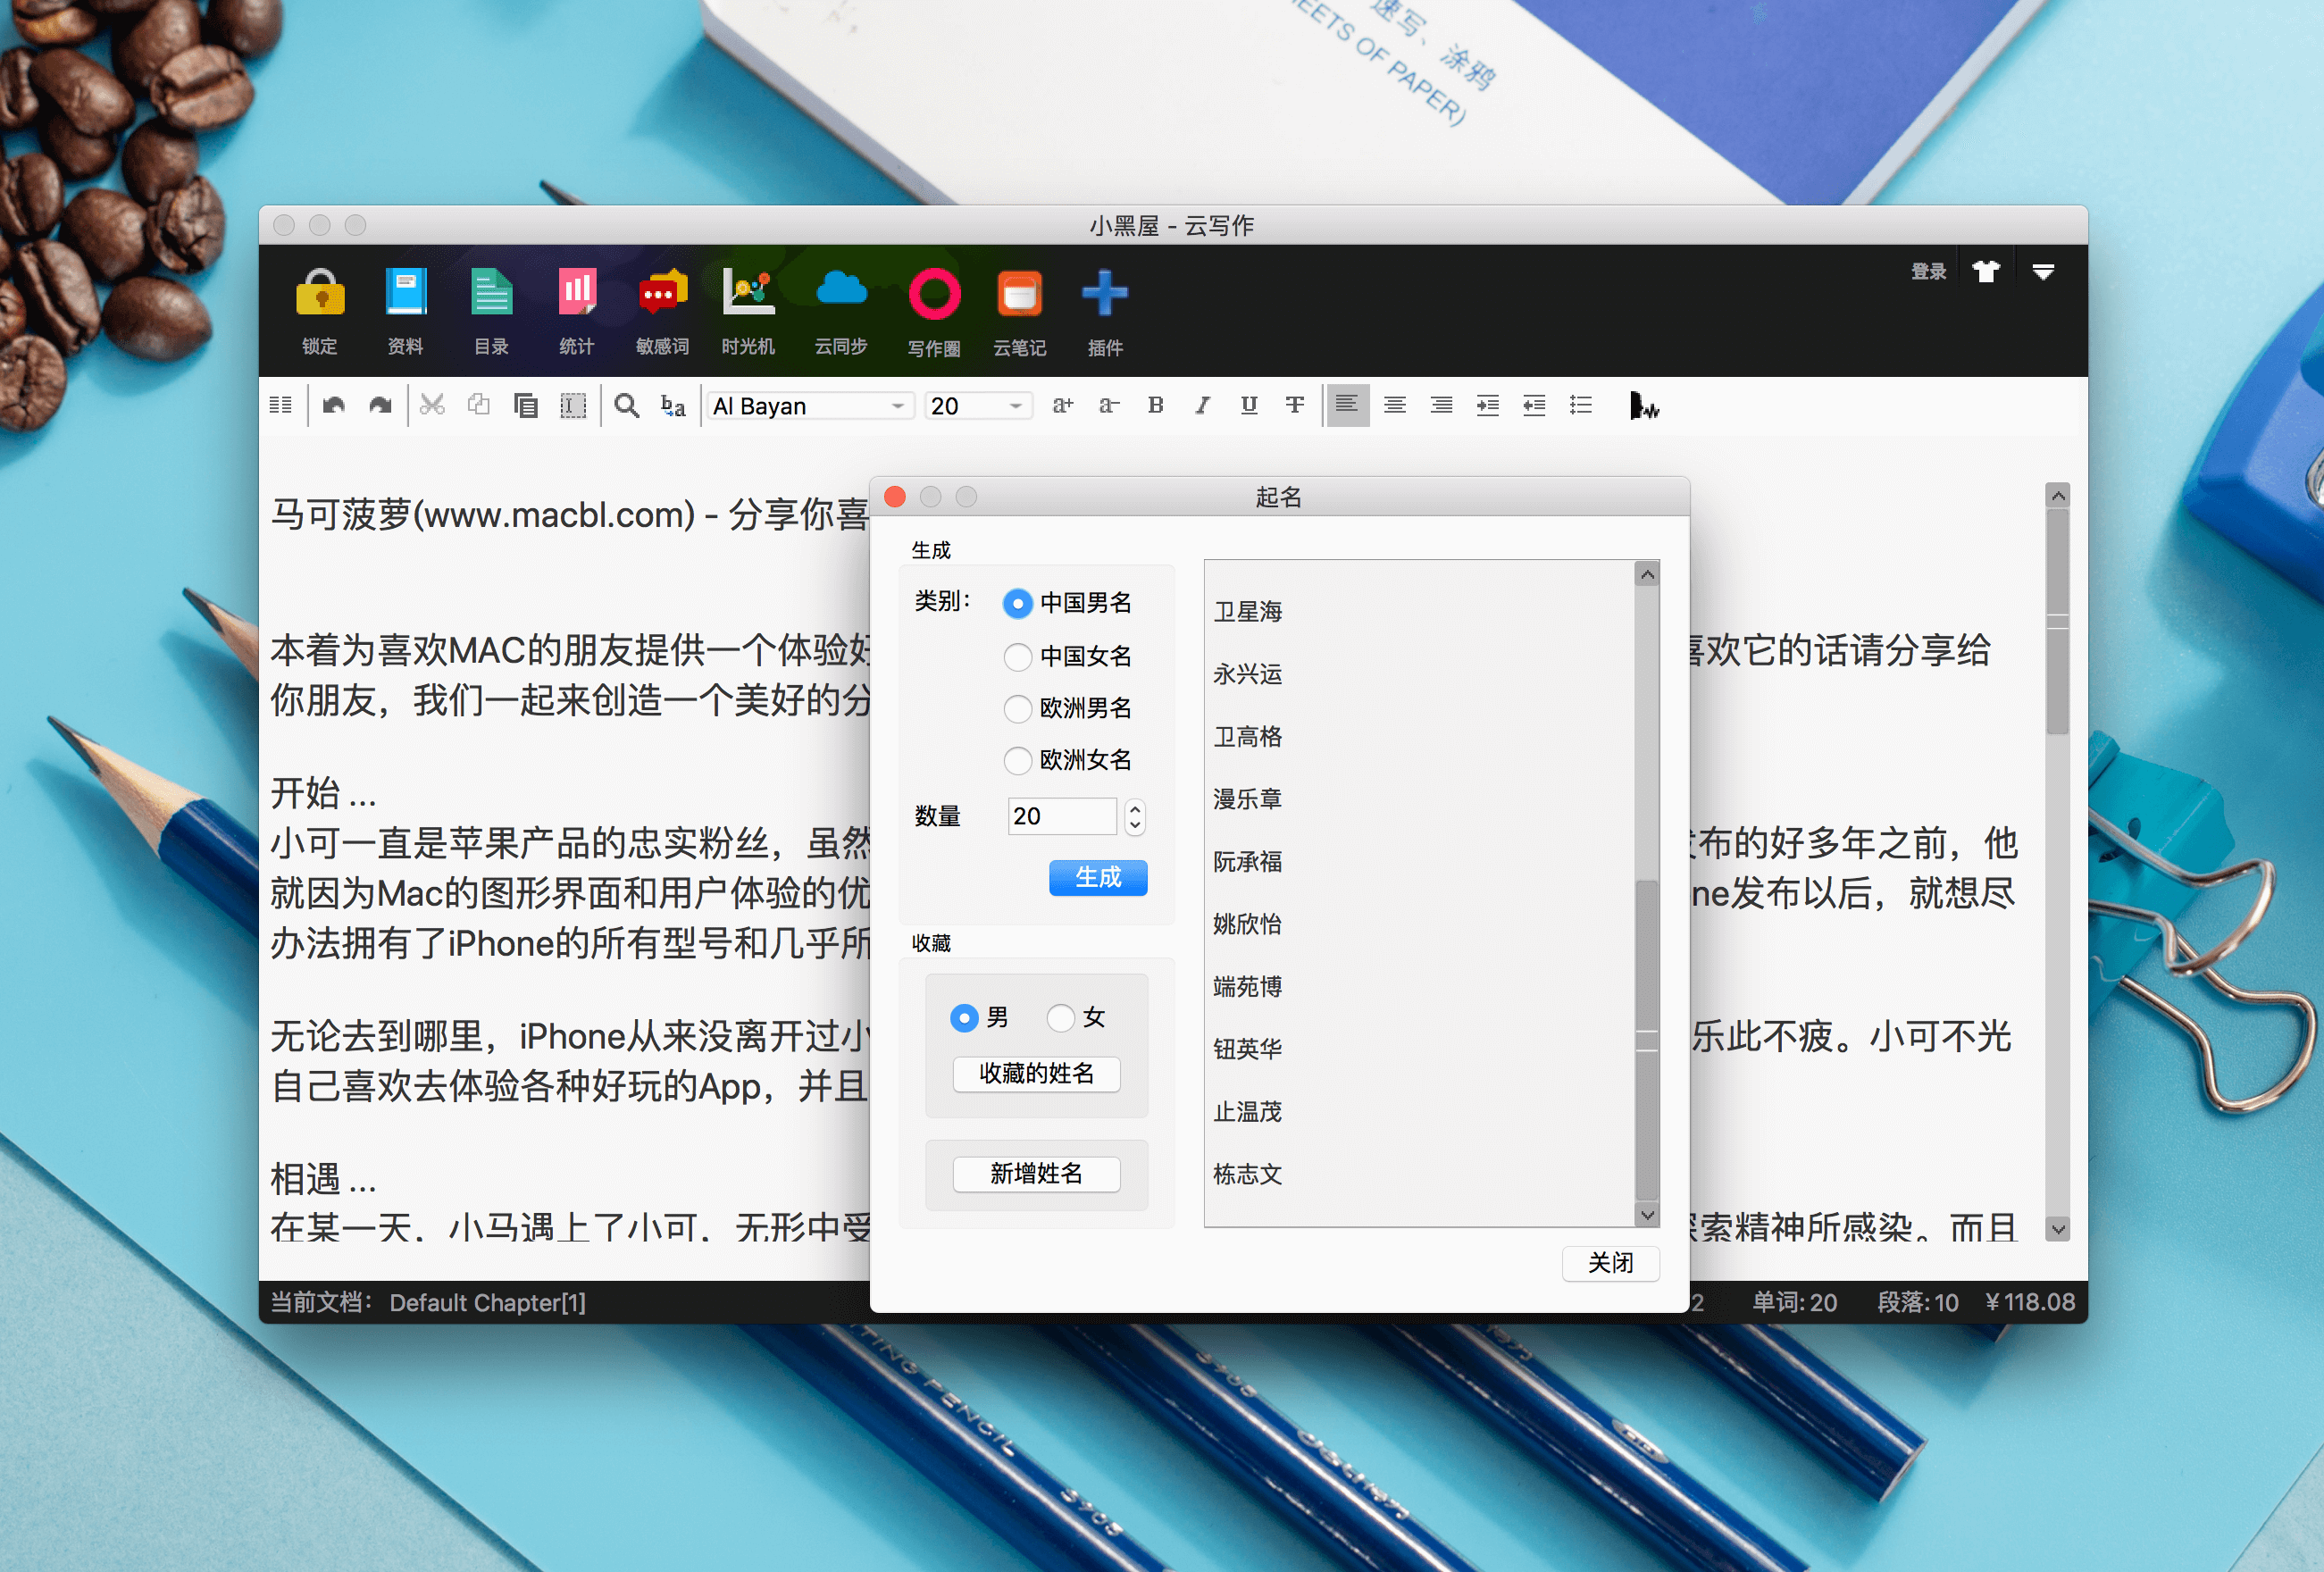Click the decrease indent icon
This screenshot has width=2324, height=1572.
(x=1534, y=405)
